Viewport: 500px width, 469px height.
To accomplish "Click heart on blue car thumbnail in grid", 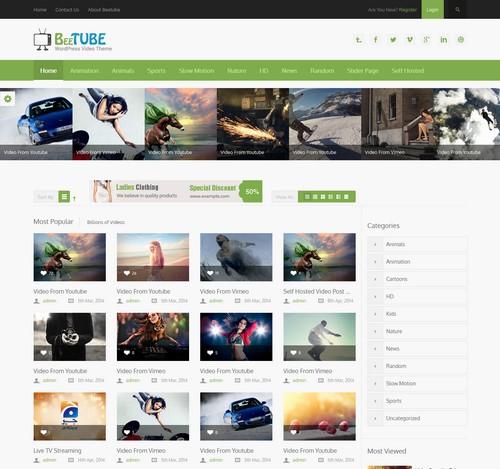I will coord(210,432).
